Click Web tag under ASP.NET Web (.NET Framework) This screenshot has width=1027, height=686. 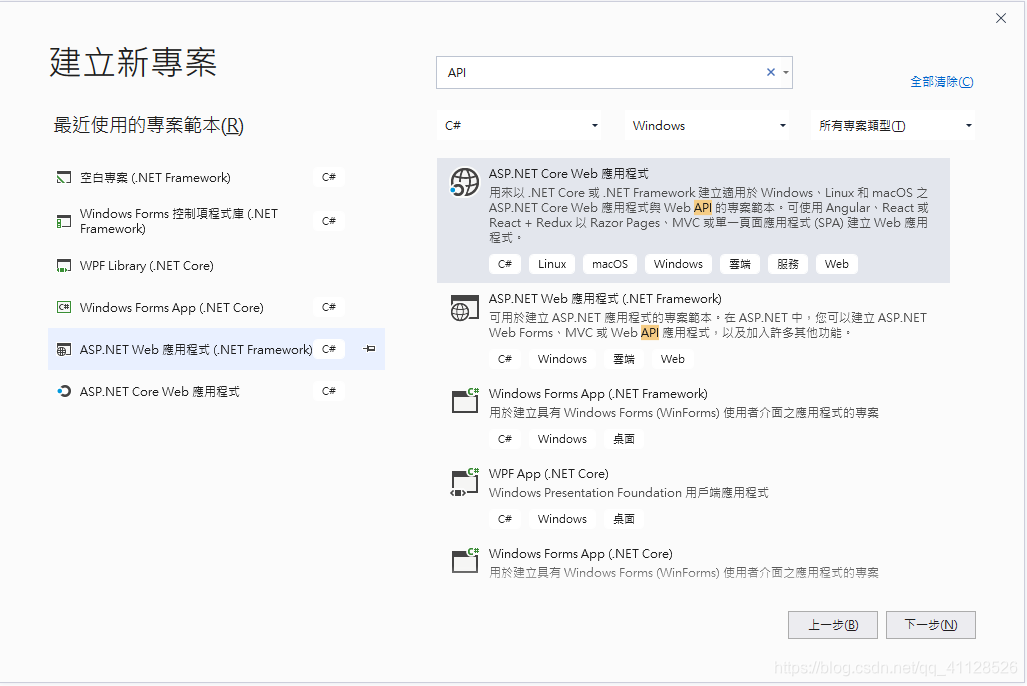673,359
